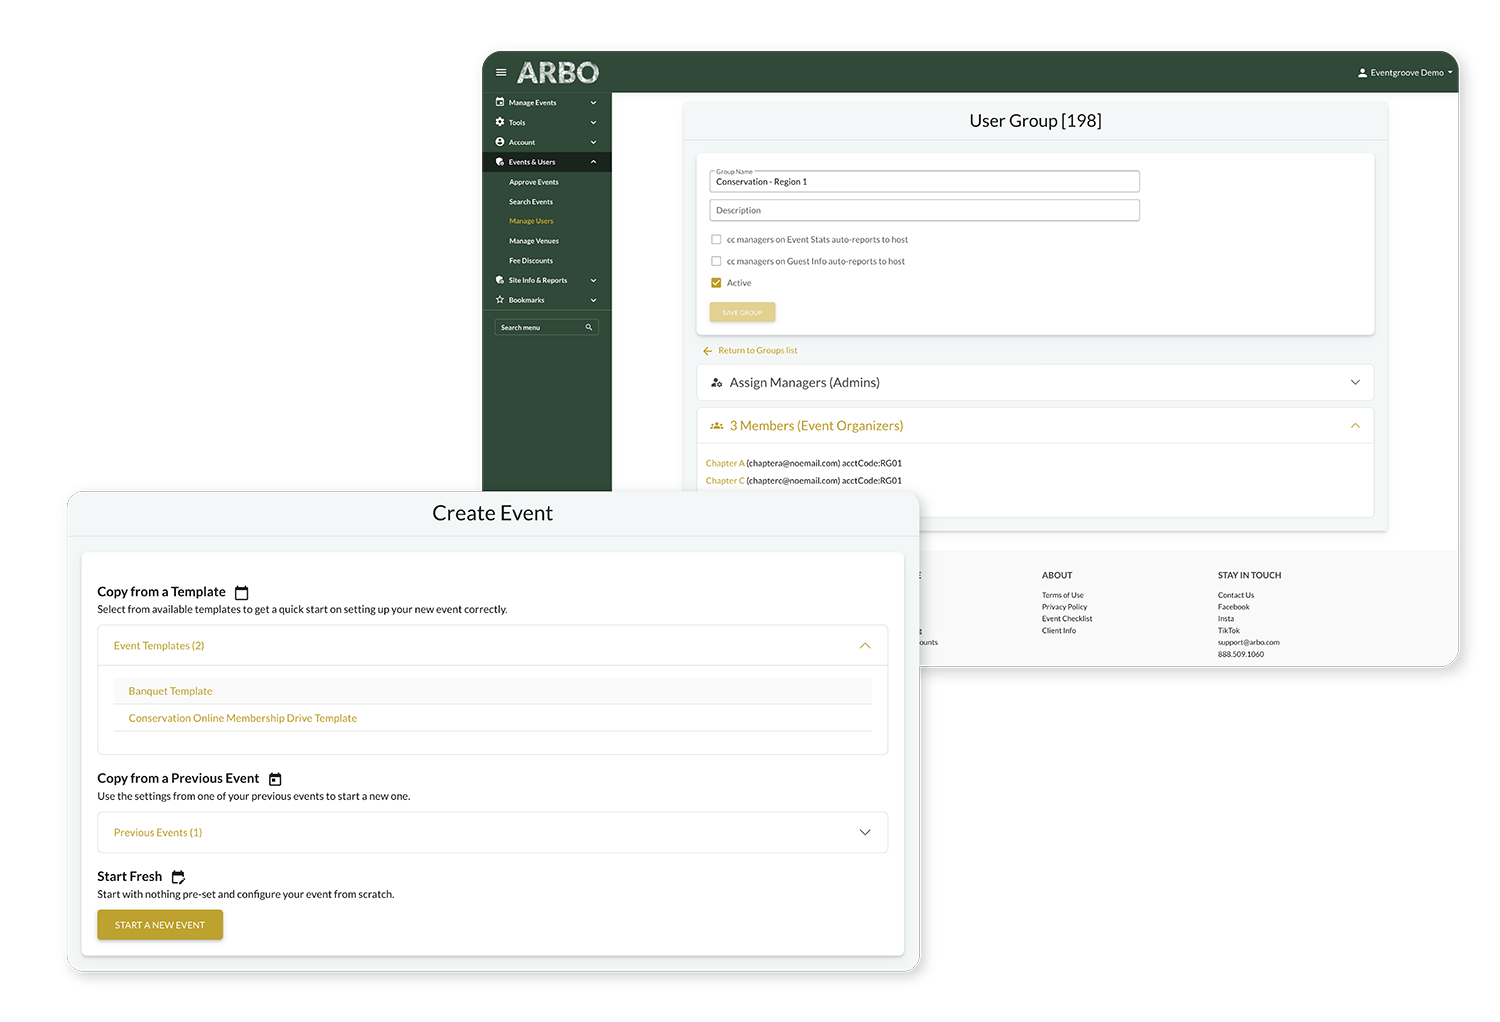Enable cc managers on Guest Info auto-reports checkbox
This screenshot has height=1022, width=1500.
pos(716,261)
